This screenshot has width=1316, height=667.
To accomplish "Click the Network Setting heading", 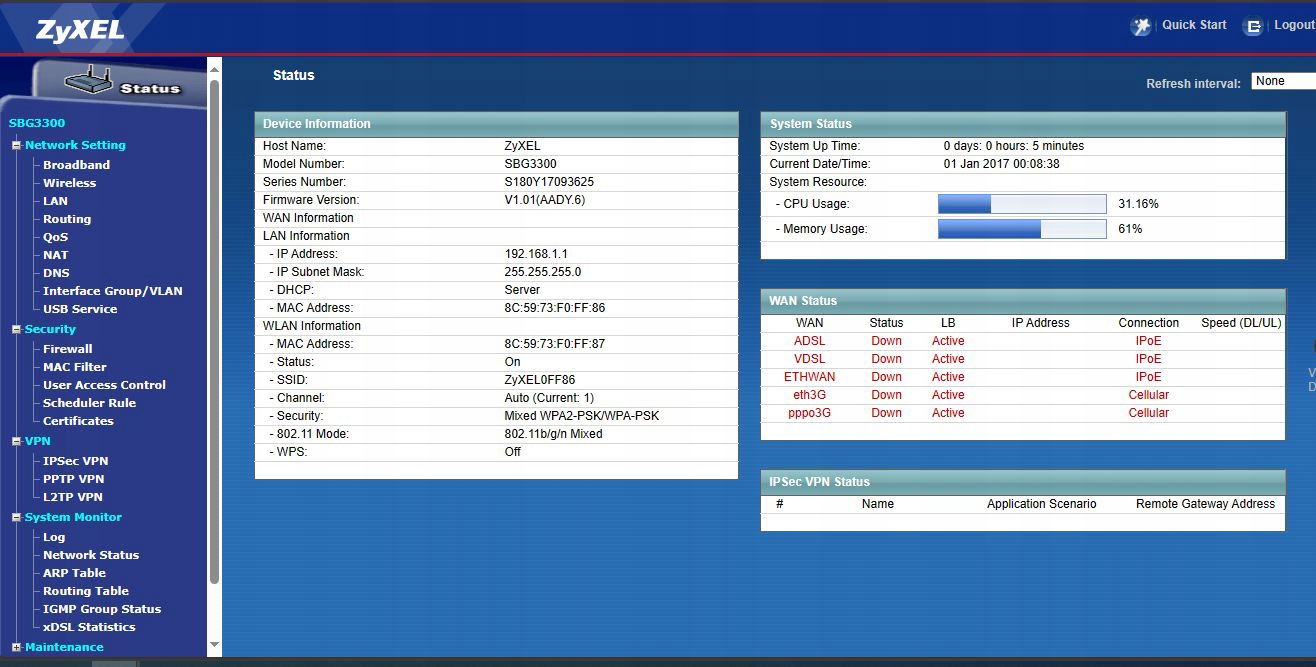I will coord(75,145).
